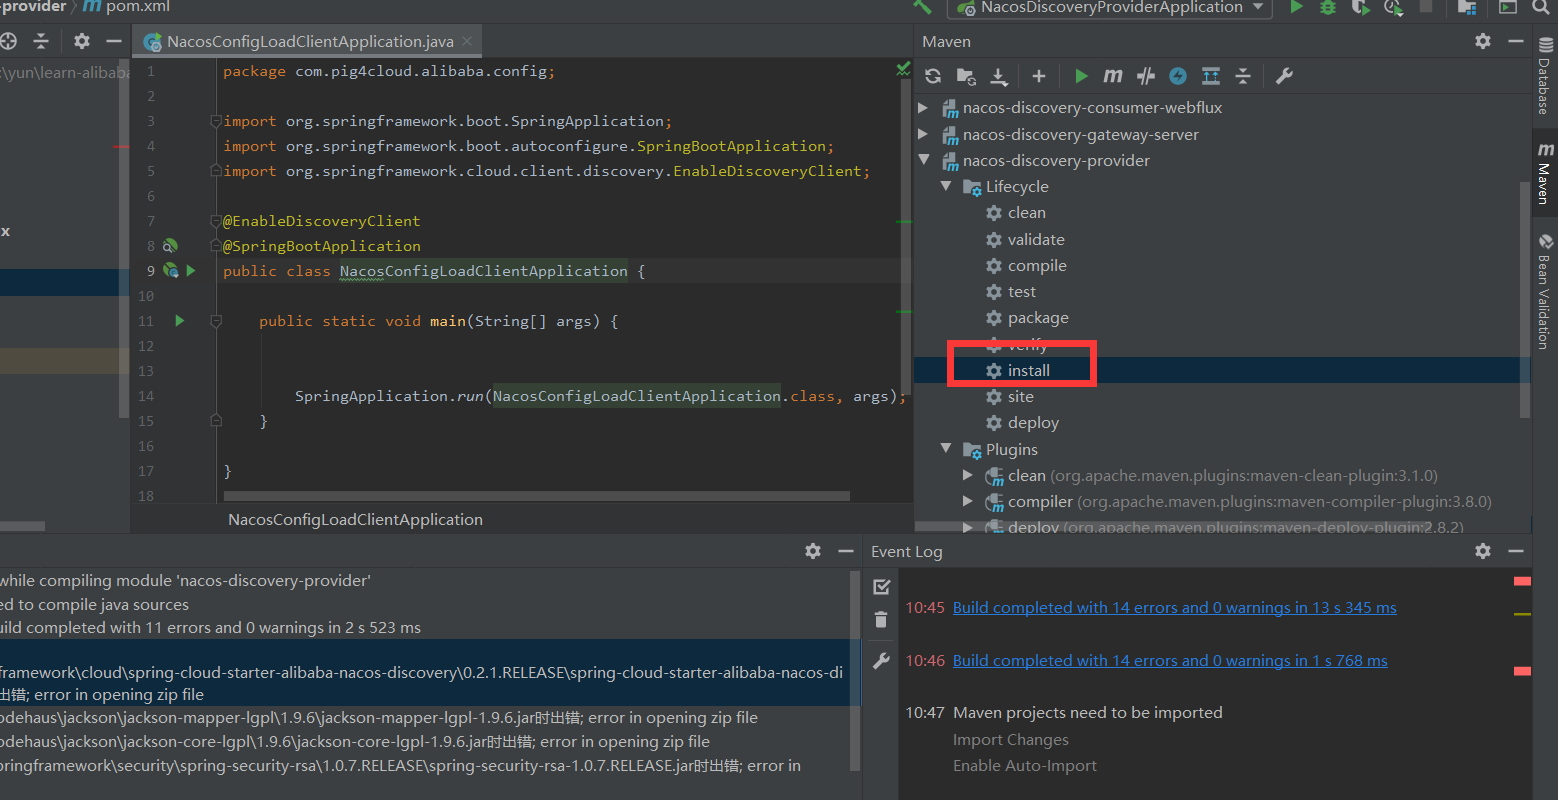This screenshot has width=1558, height=800.
Task: Execute a Maven goal via the m icon
Action: (x=1113, y=75)
